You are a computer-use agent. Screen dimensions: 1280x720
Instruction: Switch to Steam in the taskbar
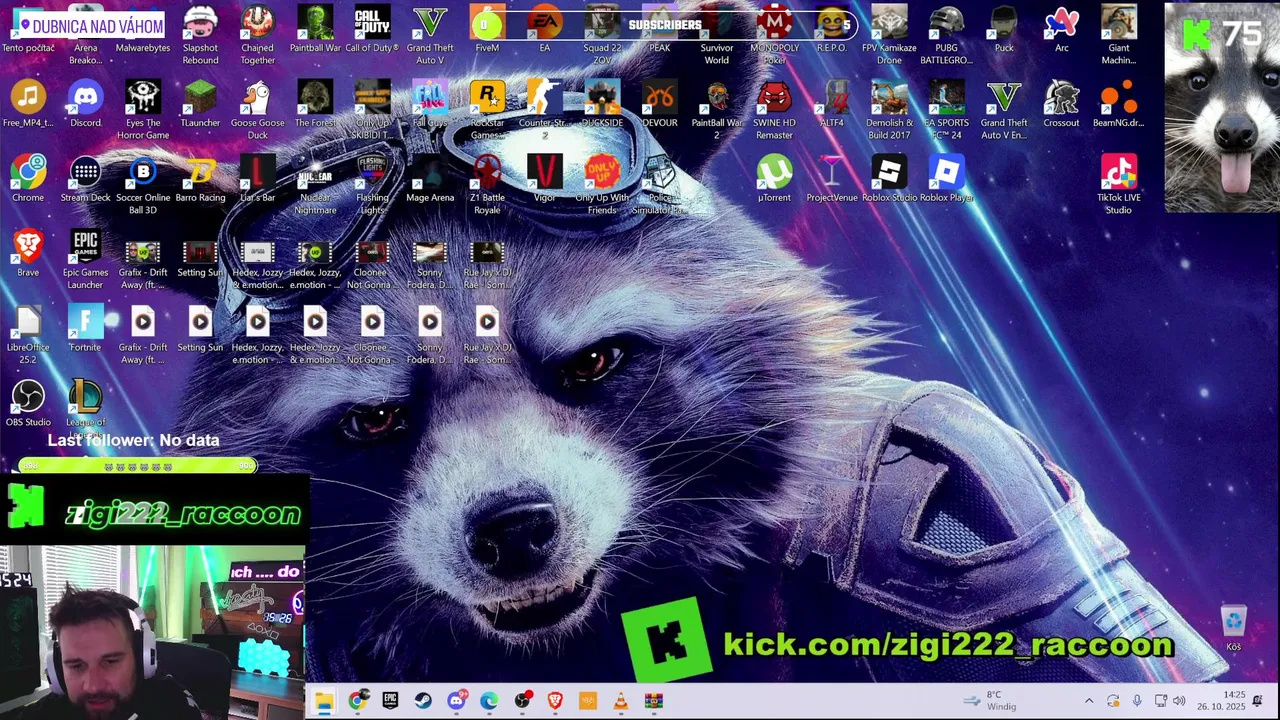pos(423,701)
